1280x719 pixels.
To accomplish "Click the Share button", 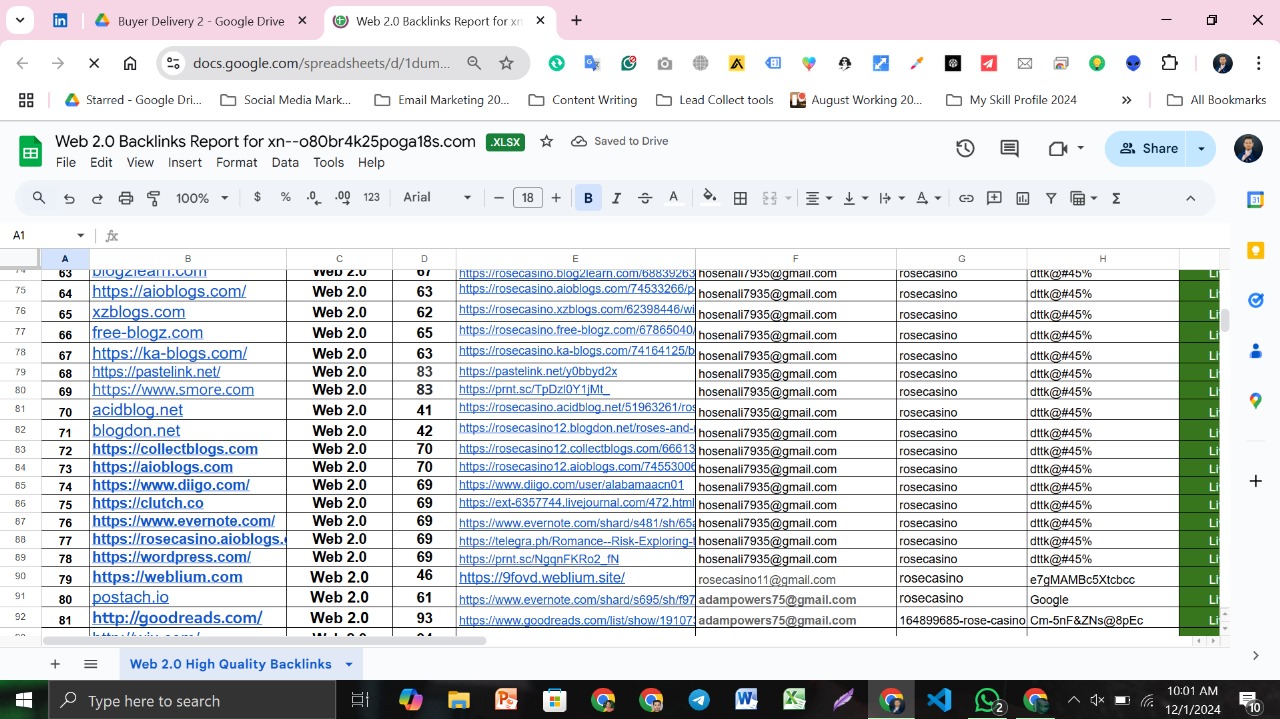I will coord(1148,148).
